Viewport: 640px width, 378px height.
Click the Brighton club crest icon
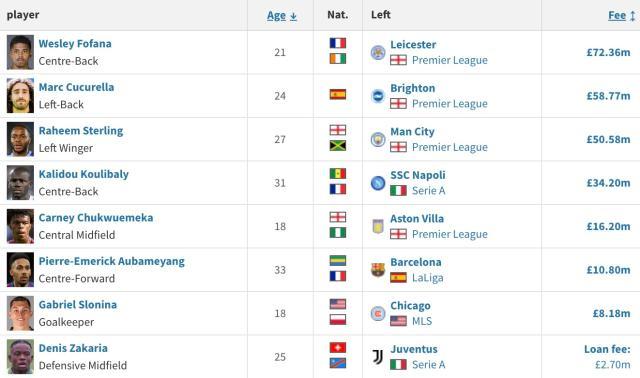pos(378,96)
